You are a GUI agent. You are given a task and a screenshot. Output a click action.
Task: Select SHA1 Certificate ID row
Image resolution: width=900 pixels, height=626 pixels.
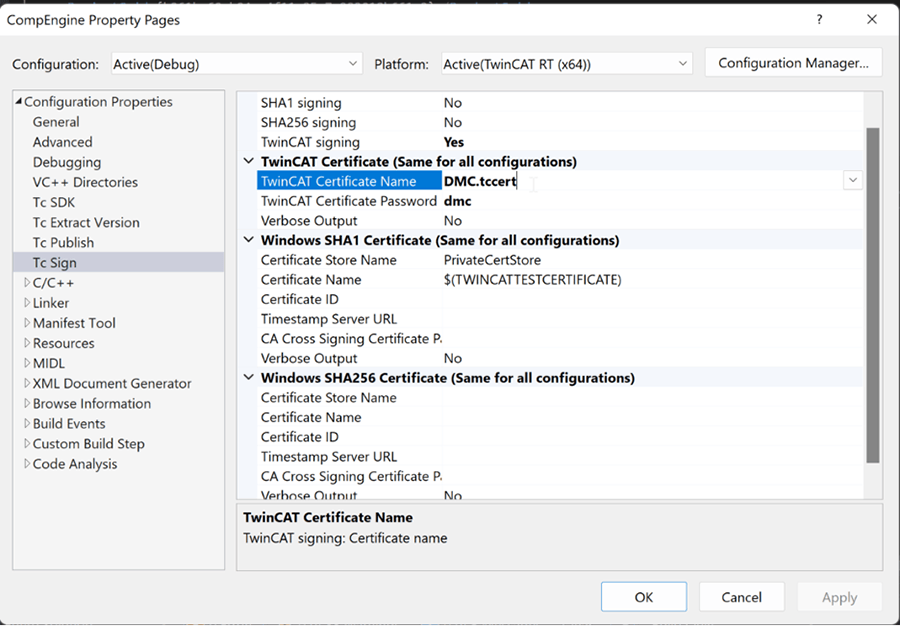pos(560,299)
